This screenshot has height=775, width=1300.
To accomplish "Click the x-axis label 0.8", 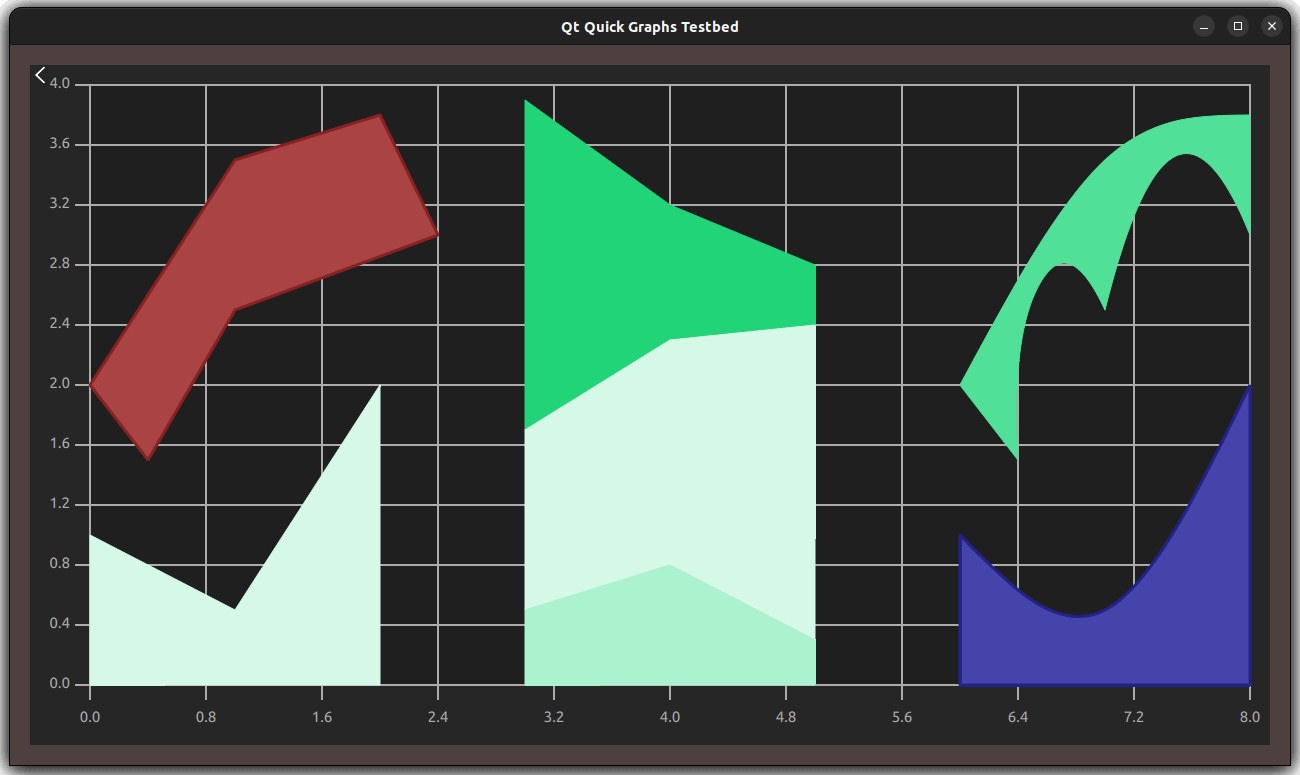I will [206, 717].
